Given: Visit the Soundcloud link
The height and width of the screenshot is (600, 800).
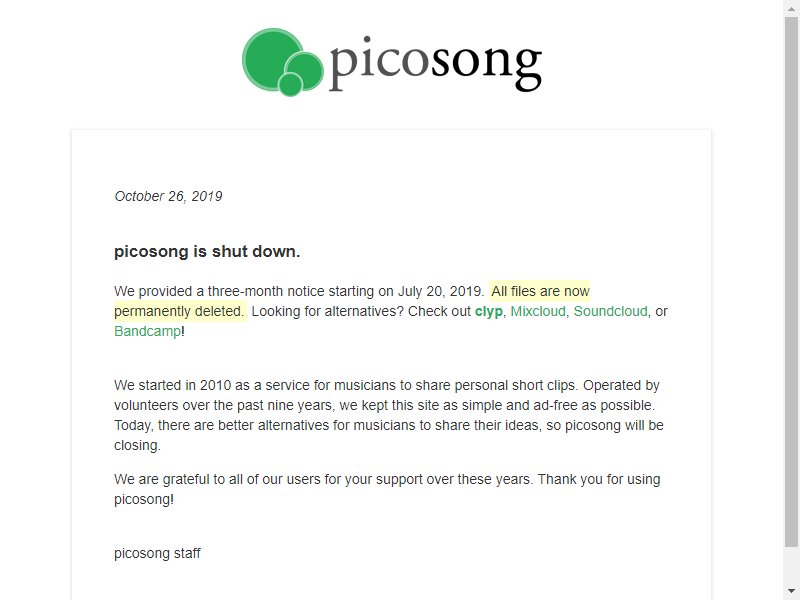Looking at the screenshot, I should coord(610,311).
